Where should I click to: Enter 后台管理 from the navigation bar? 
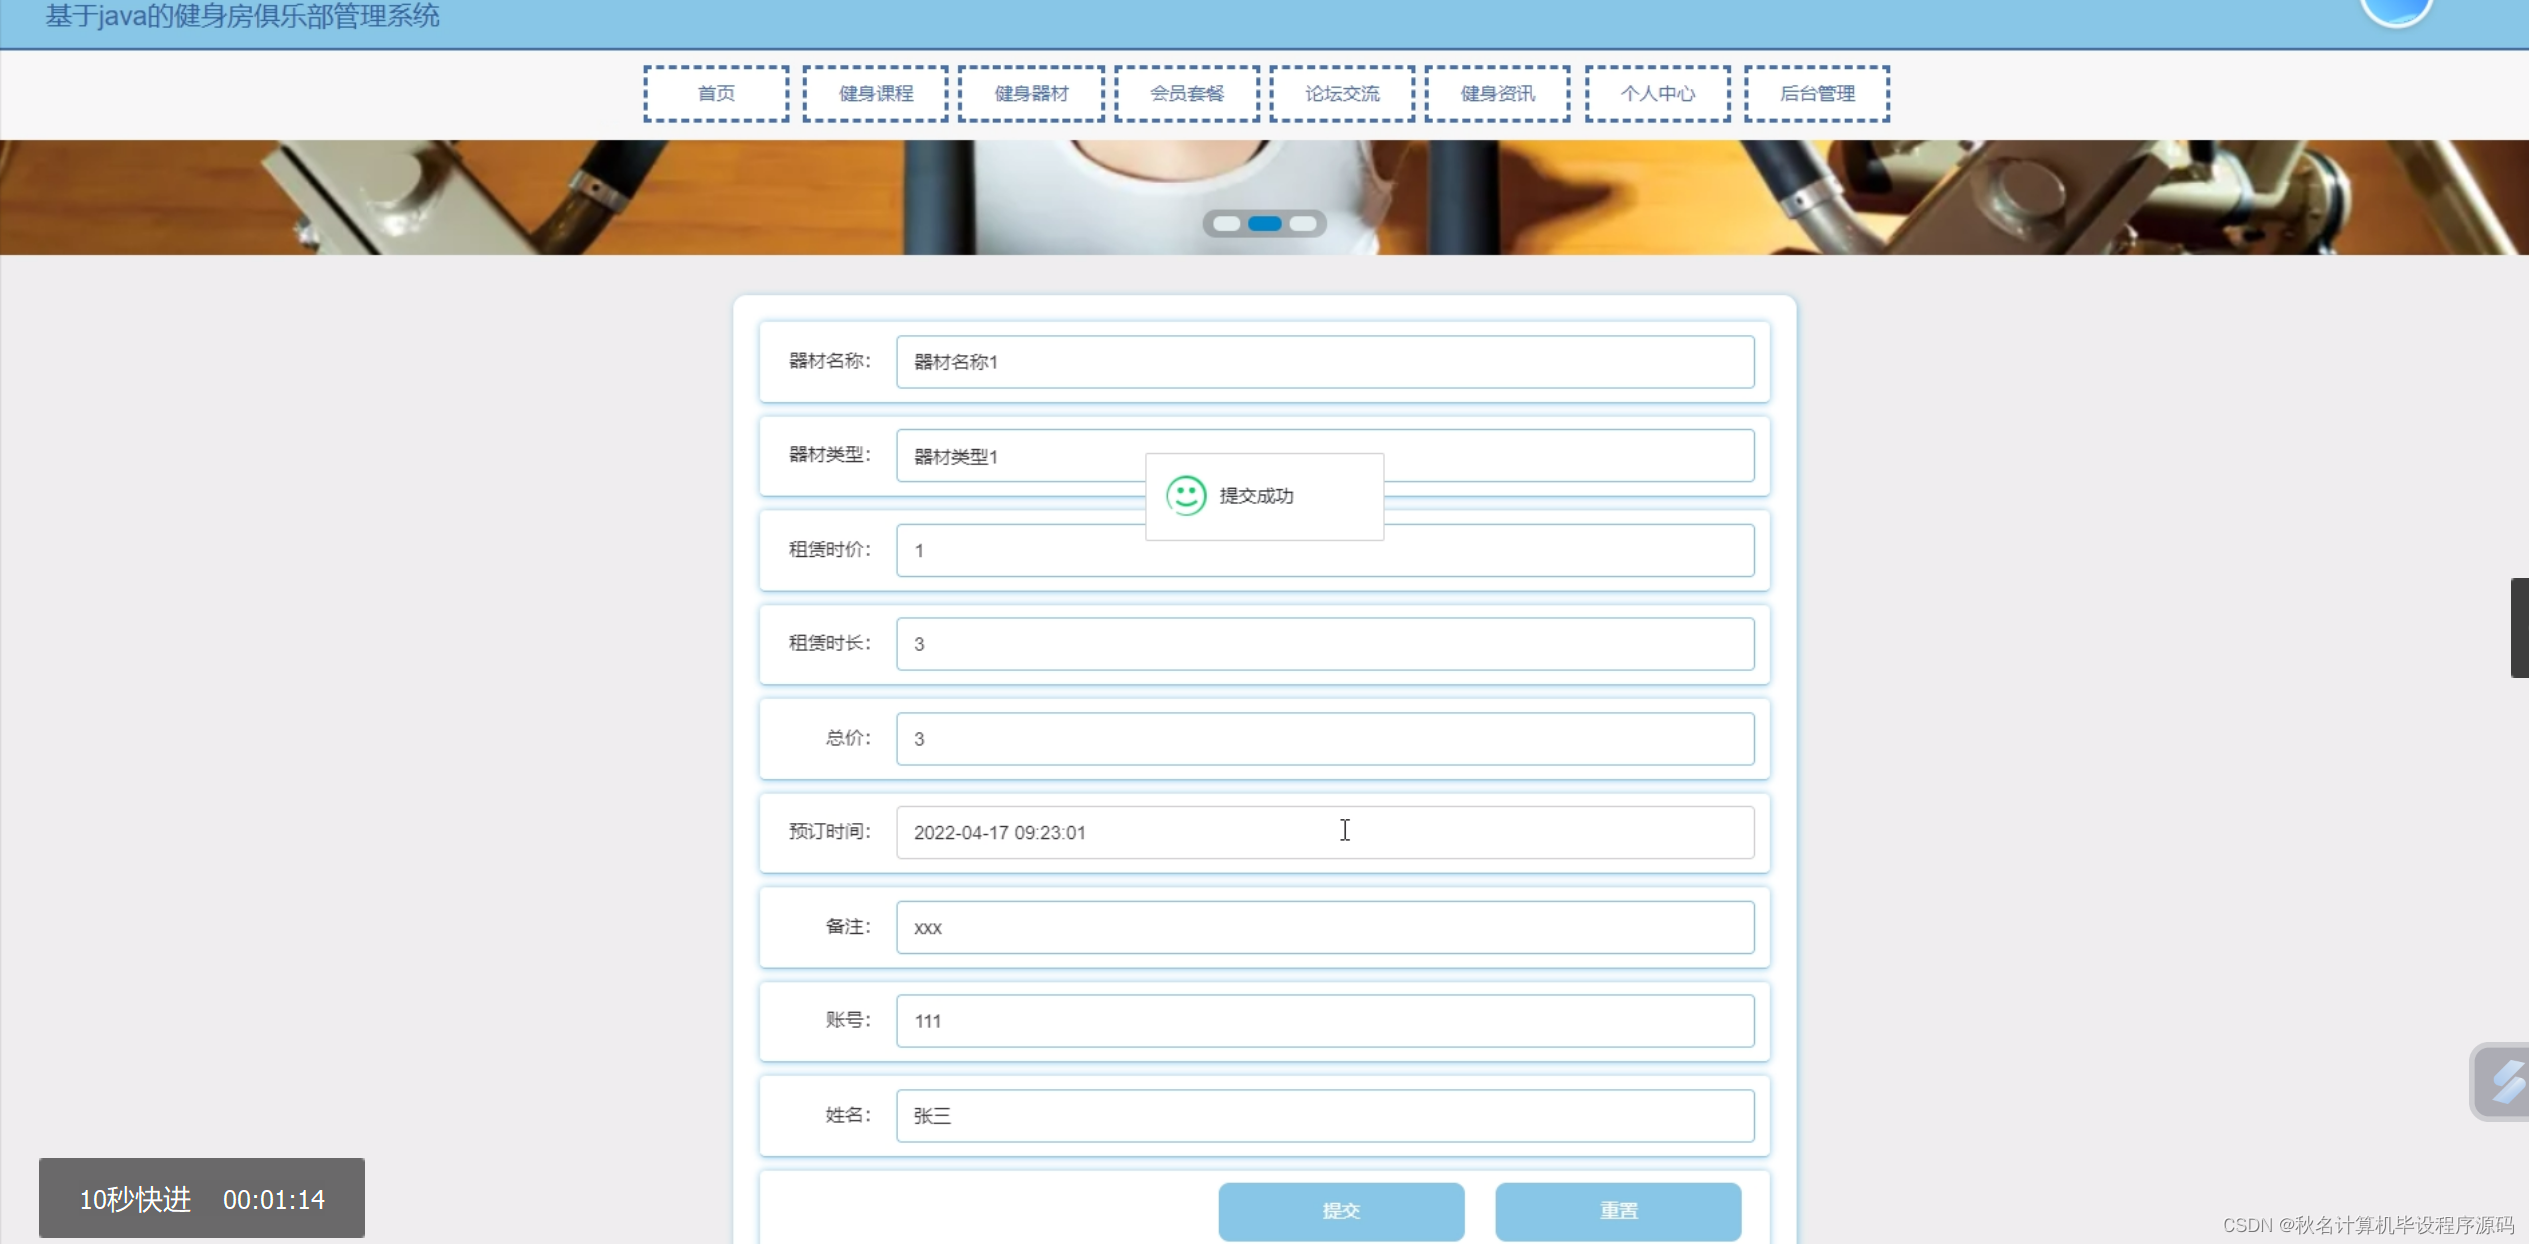coord(1817,94)
